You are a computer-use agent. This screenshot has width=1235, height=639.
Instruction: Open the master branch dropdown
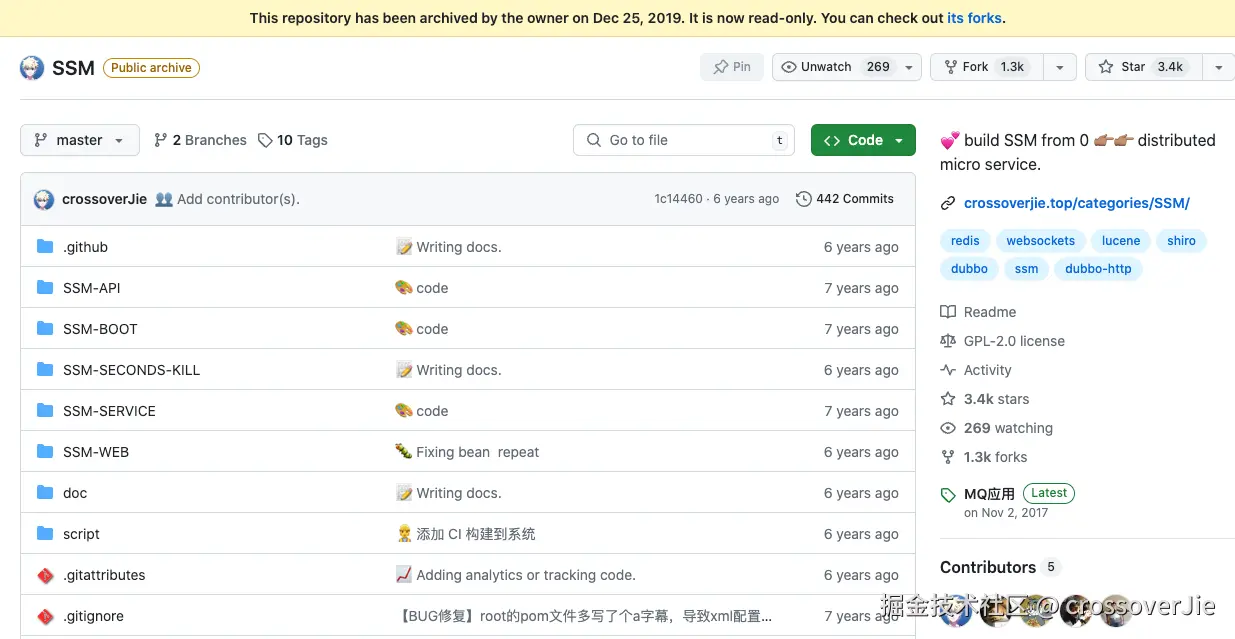click(80, 140)
